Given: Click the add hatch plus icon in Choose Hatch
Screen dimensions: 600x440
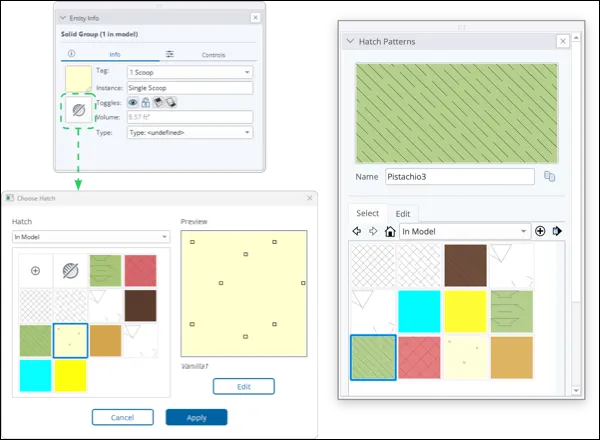Looking at the screenshot, I should coord(35,271).
